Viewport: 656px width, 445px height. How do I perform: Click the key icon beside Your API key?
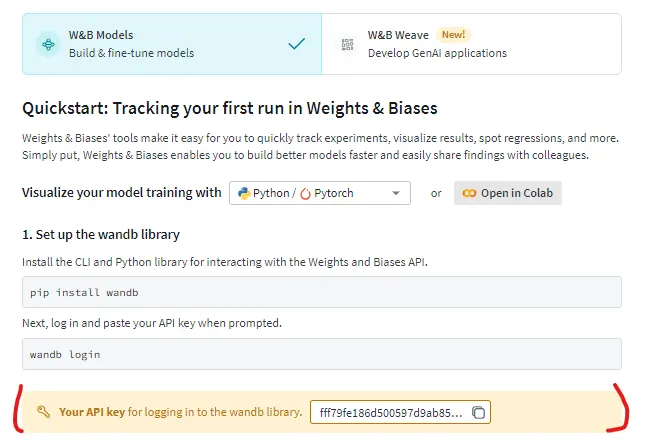pyautogui.click(x=43, y=412)
